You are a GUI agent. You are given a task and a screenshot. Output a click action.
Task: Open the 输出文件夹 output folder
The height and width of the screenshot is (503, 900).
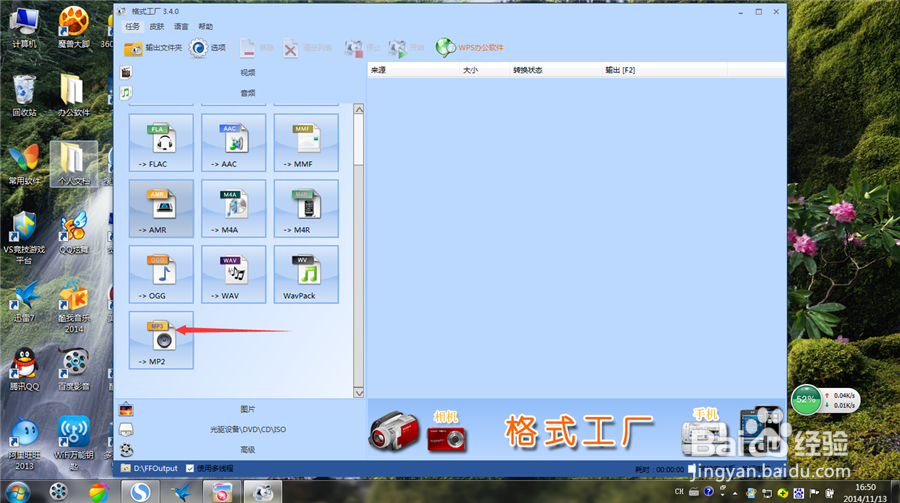click(153, 48)
